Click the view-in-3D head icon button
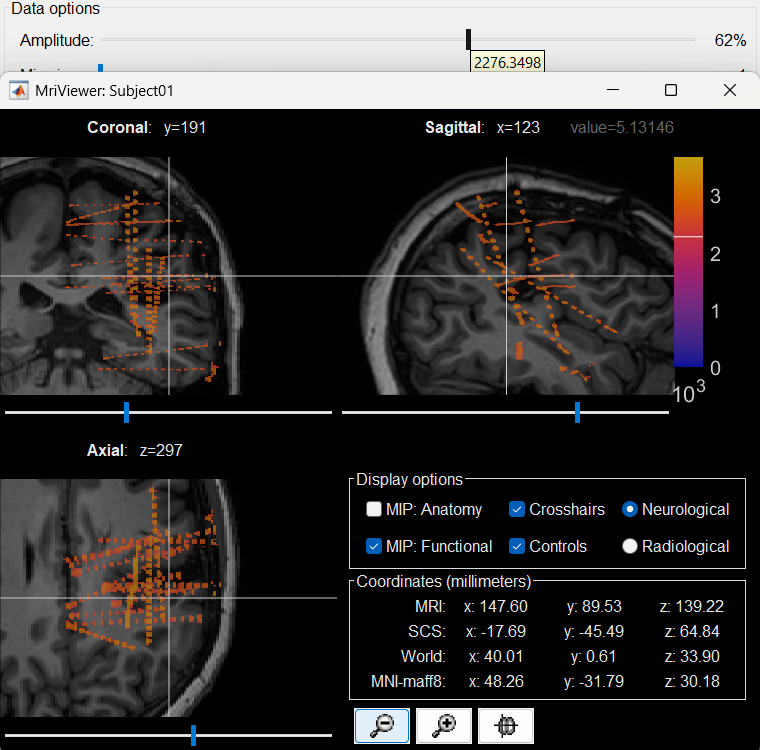 [x=506, y=727]
